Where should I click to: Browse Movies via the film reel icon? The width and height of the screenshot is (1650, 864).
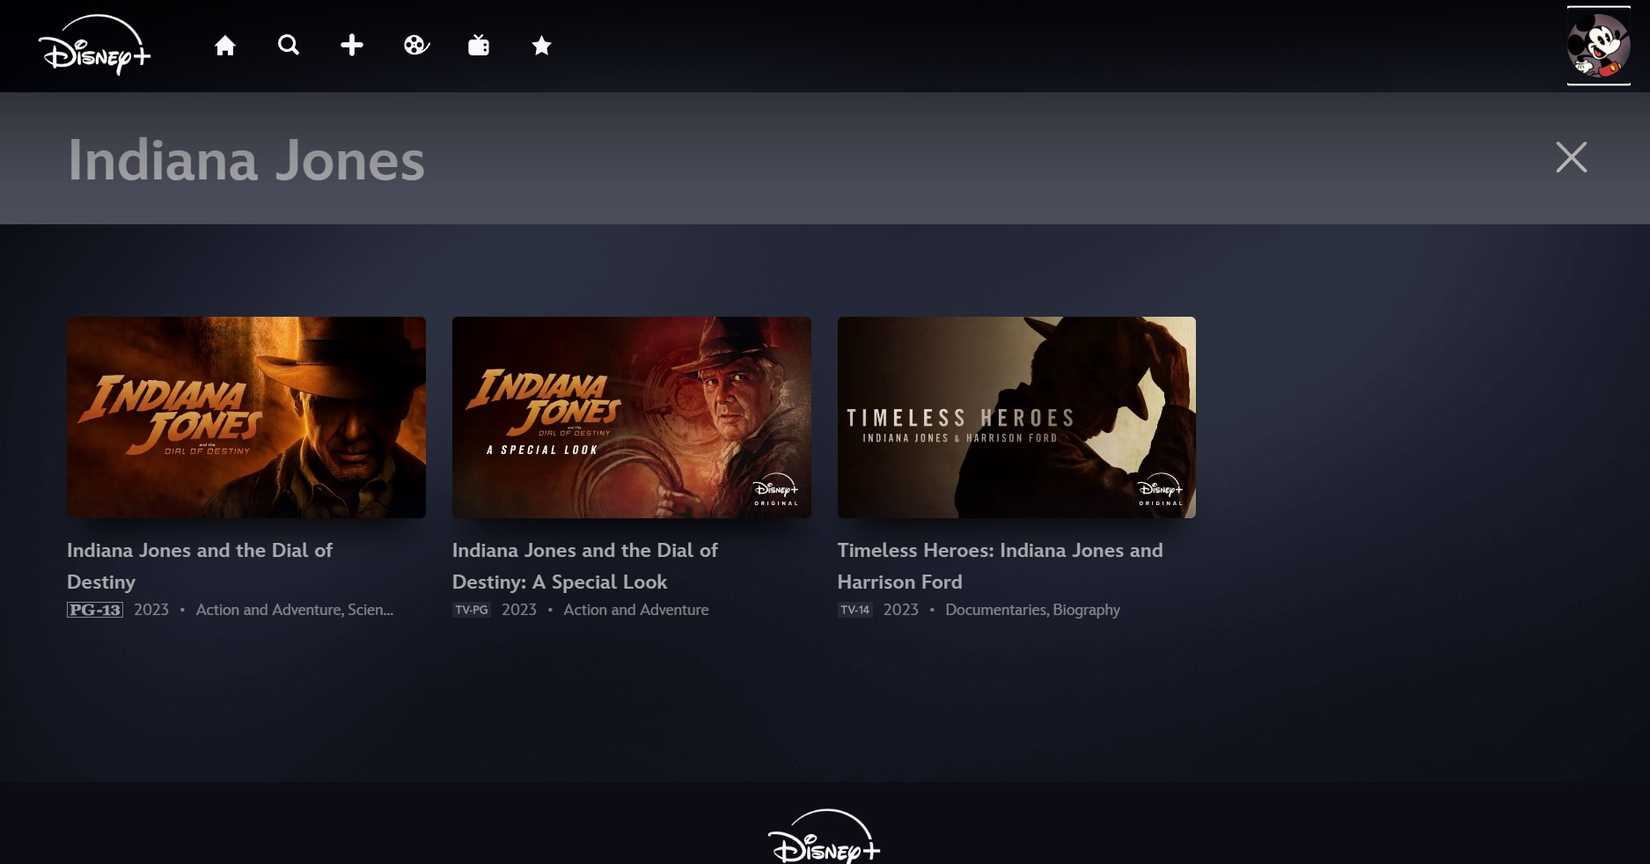pyautogui.click(x=416, y=46)
